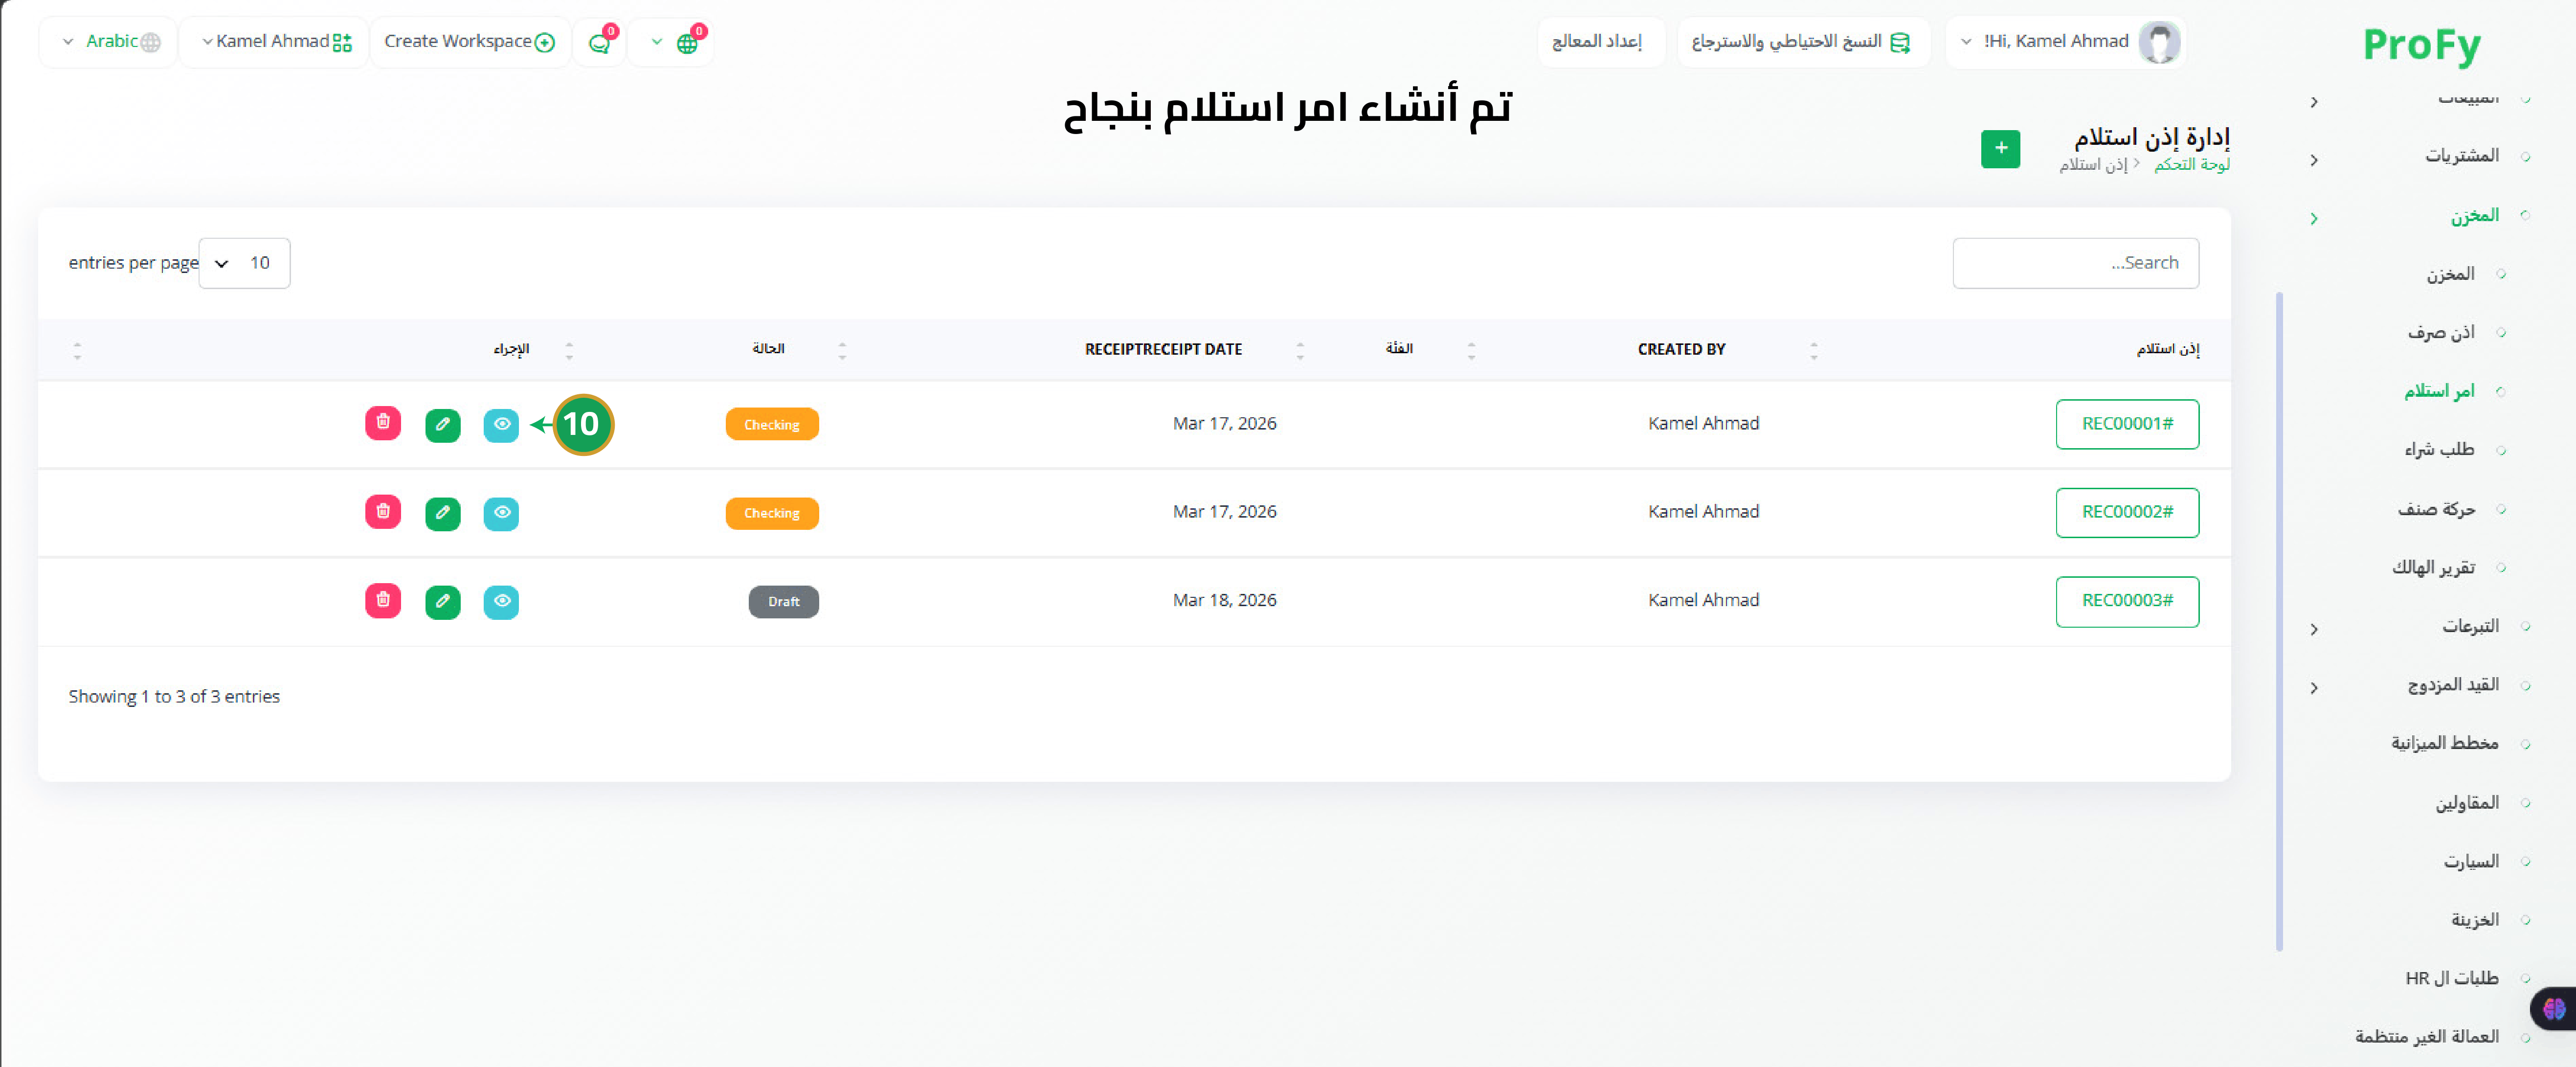Delete receipt REC00002 with the trash icon

[x=383, y=512]
